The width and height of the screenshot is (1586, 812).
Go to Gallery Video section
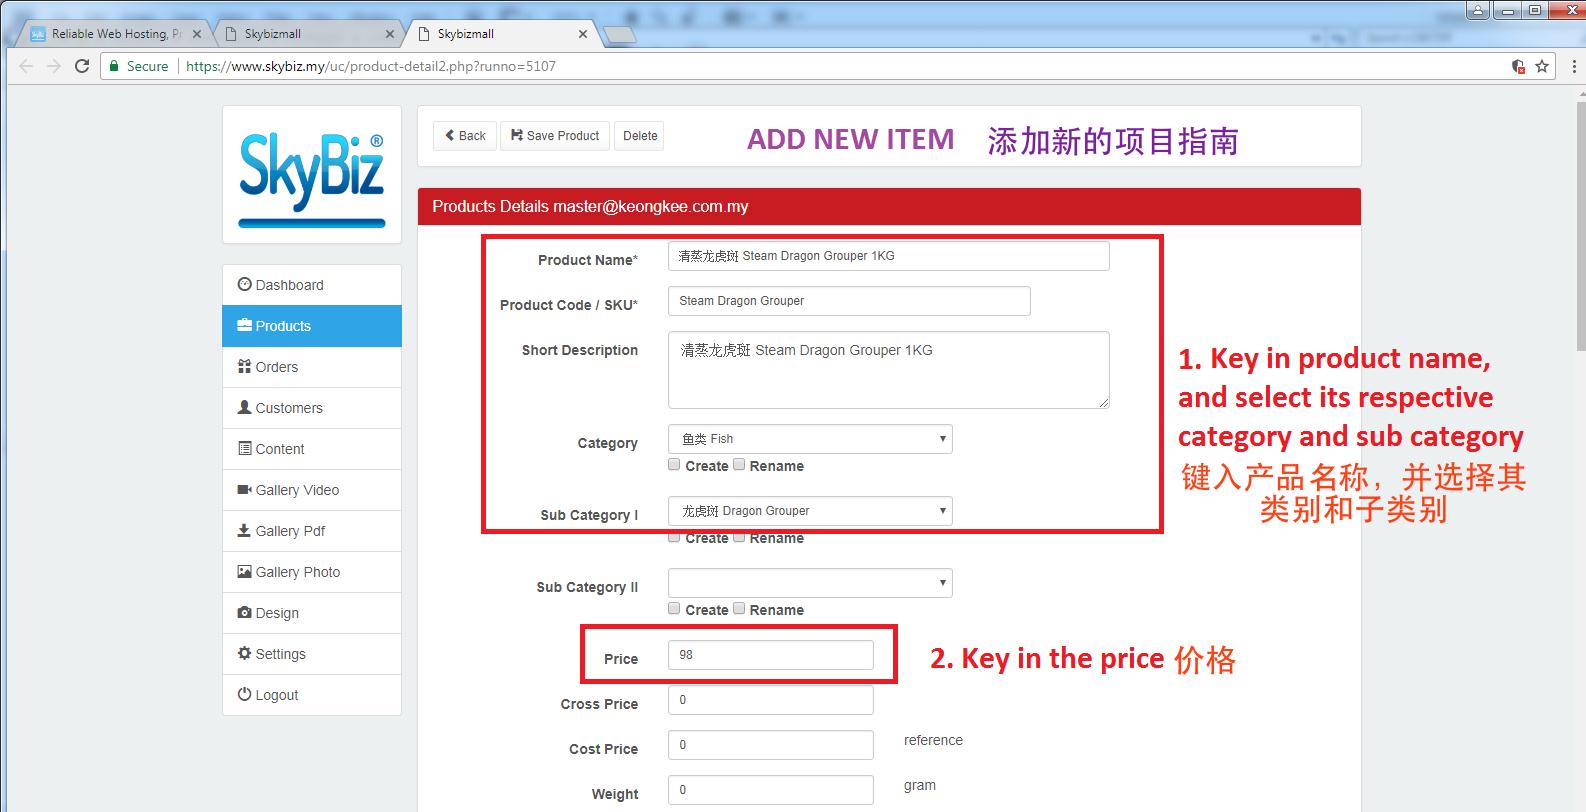312,490
